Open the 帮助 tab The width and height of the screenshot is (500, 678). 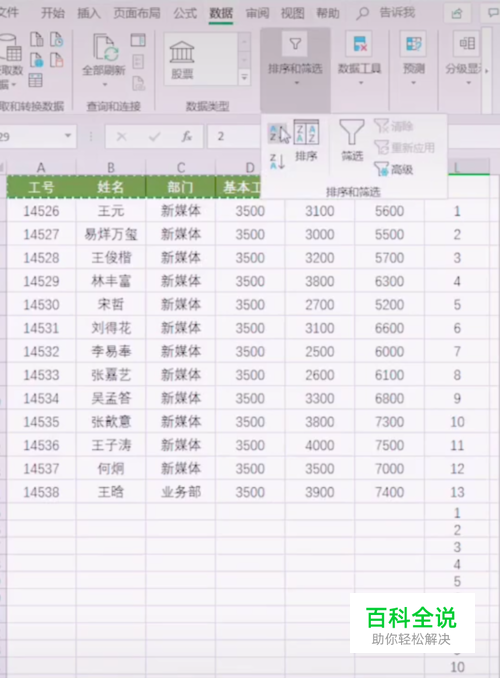click(x=328, y=13)
